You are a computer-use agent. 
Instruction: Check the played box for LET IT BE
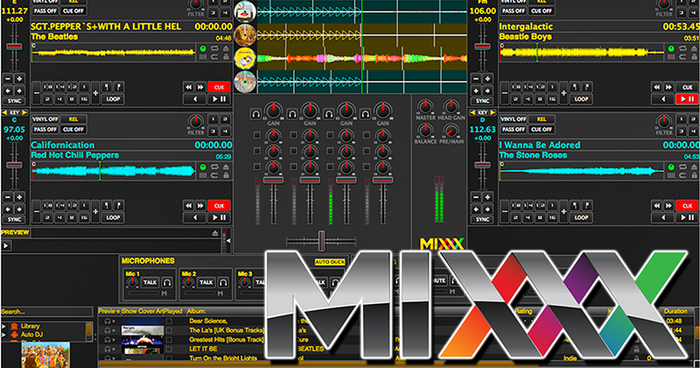pos(169,349)
